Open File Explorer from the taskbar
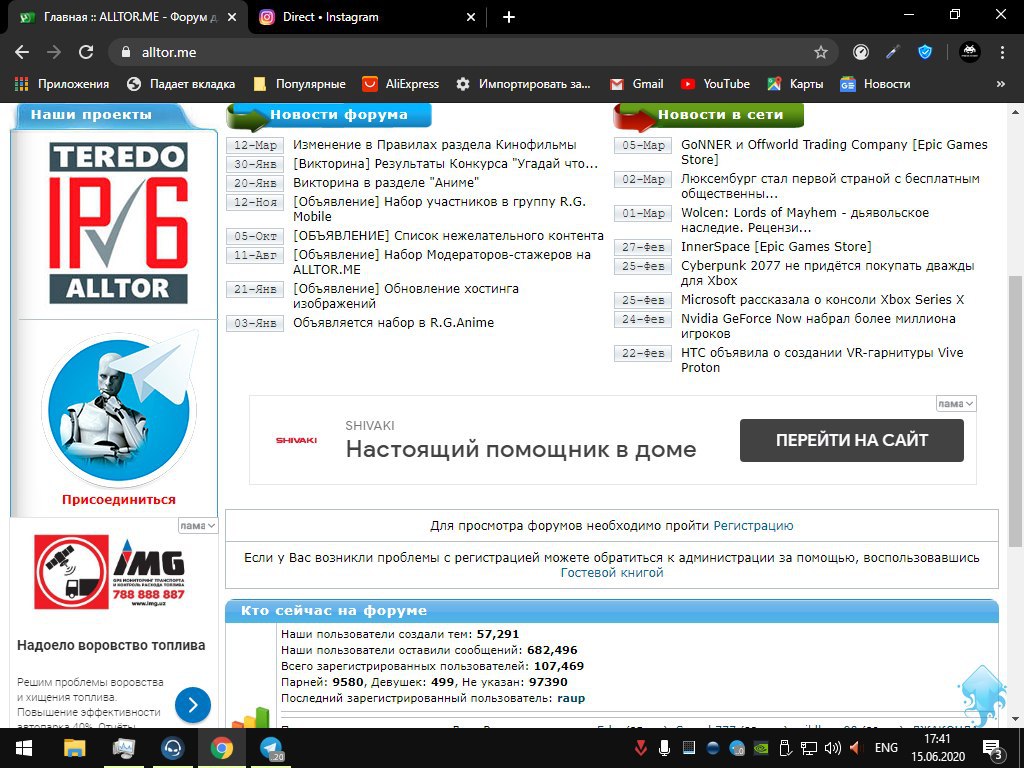Image resolution: width=1024 pixels, height=768 pixels. [x=74, y=748]
